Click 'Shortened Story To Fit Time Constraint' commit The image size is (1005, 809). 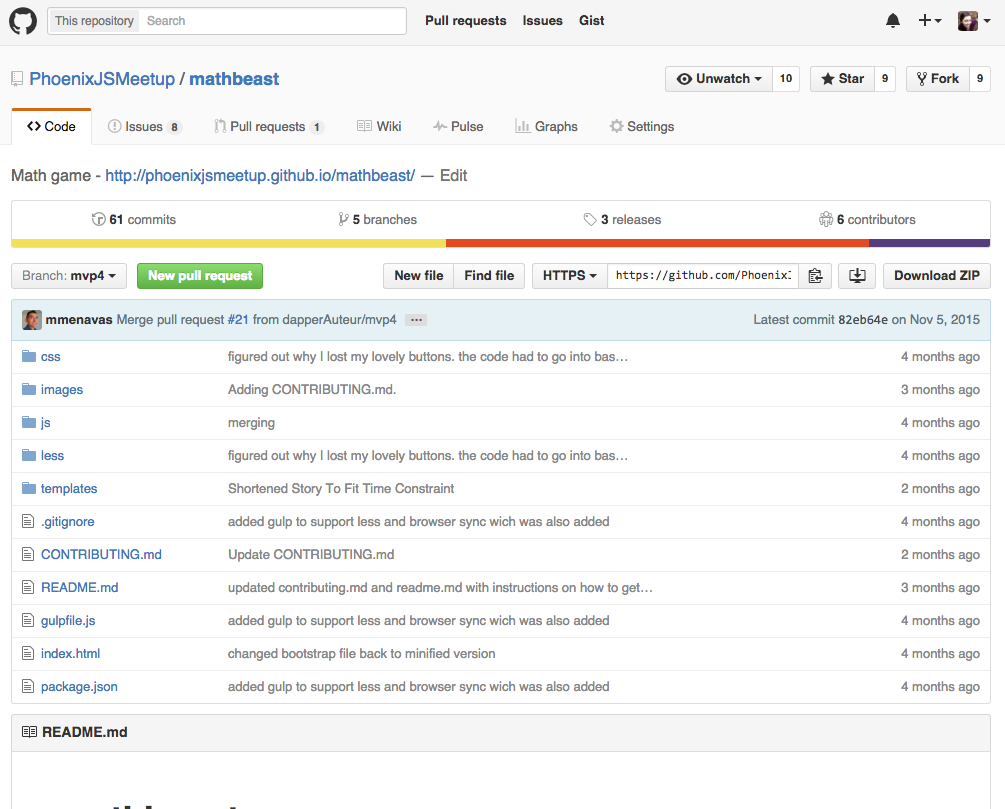(x=341, y=488)
